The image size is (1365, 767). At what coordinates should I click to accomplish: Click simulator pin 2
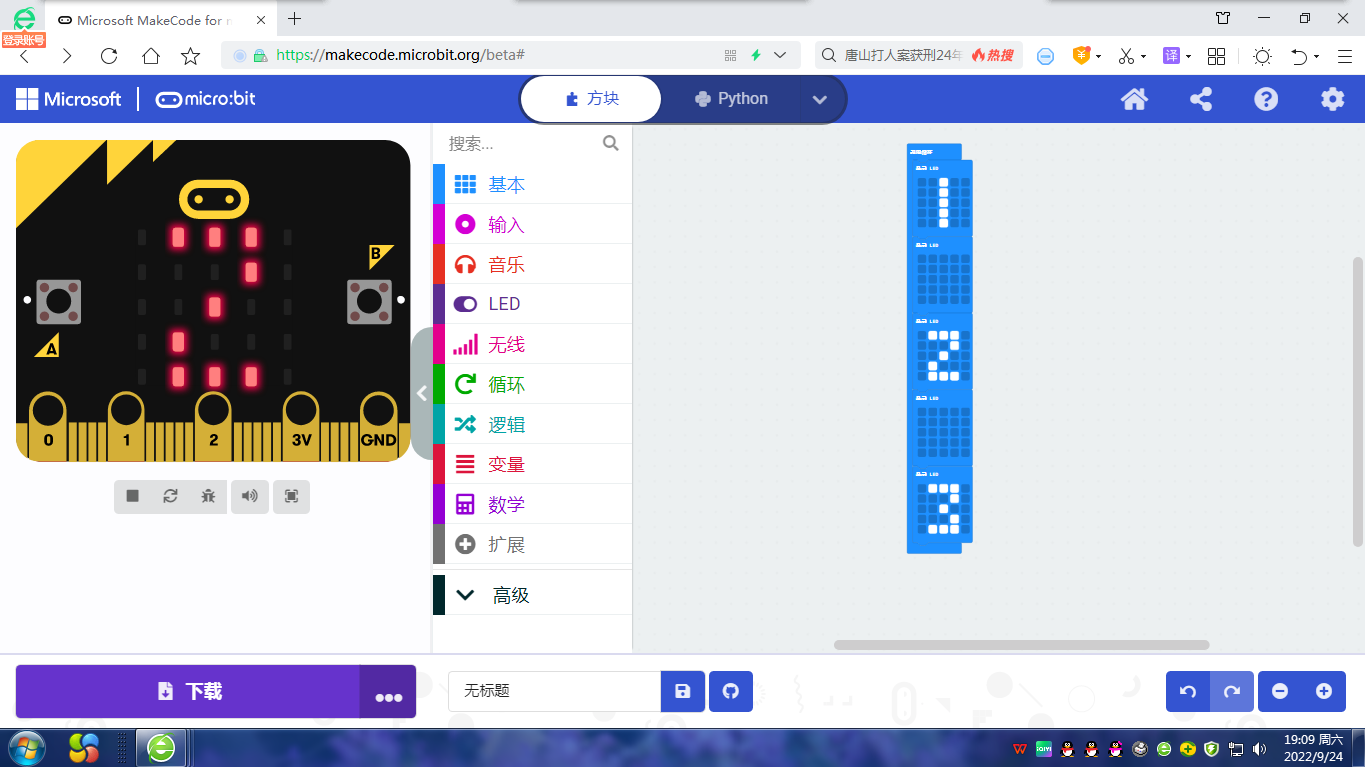[213, 425]
